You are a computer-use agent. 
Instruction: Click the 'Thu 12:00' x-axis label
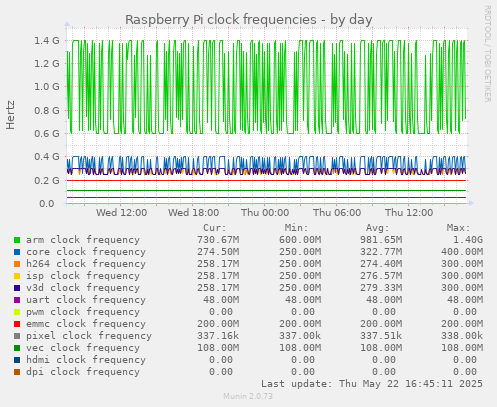coord(409,213)
